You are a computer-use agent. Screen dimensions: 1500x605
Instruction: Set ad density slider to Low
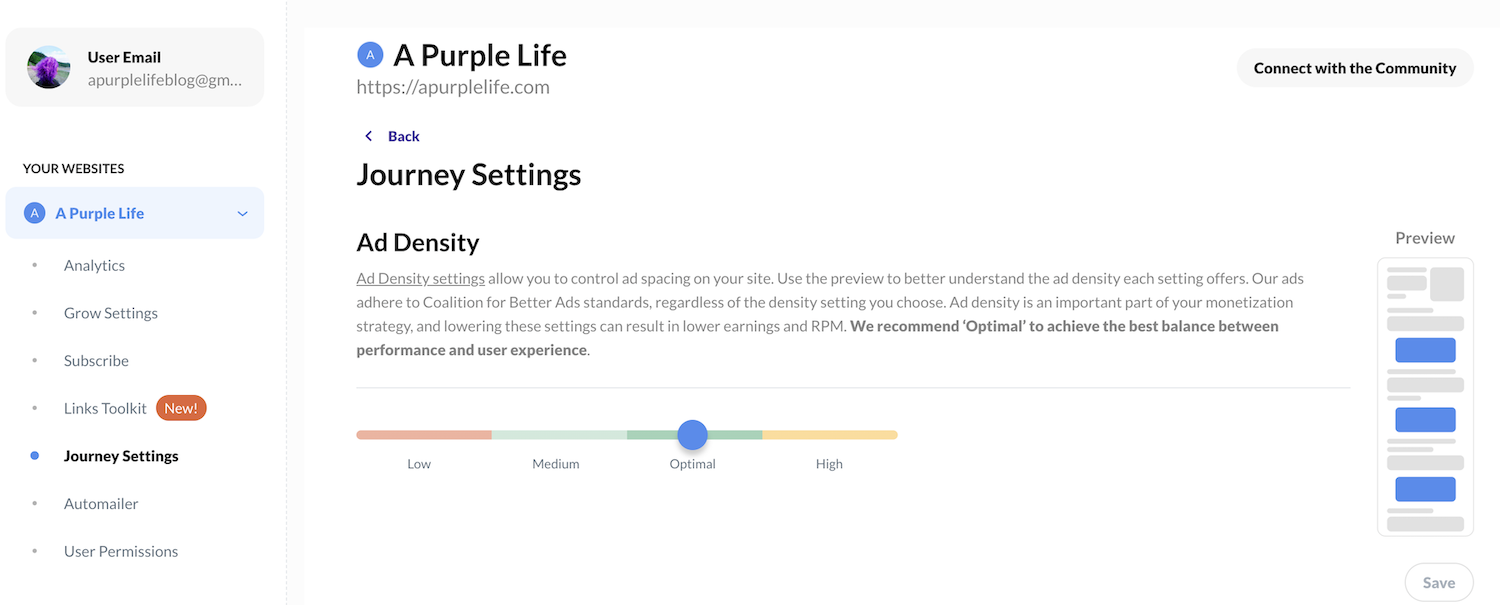coord(423,435)
